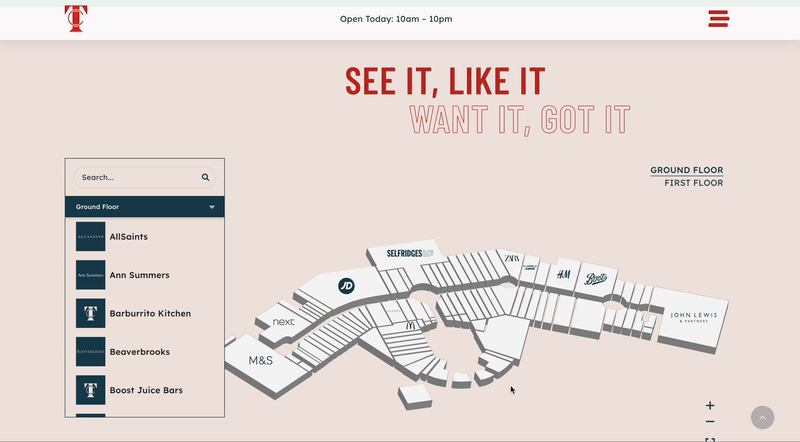
Task: Click the red TC site logo
Action: point(76,19)
